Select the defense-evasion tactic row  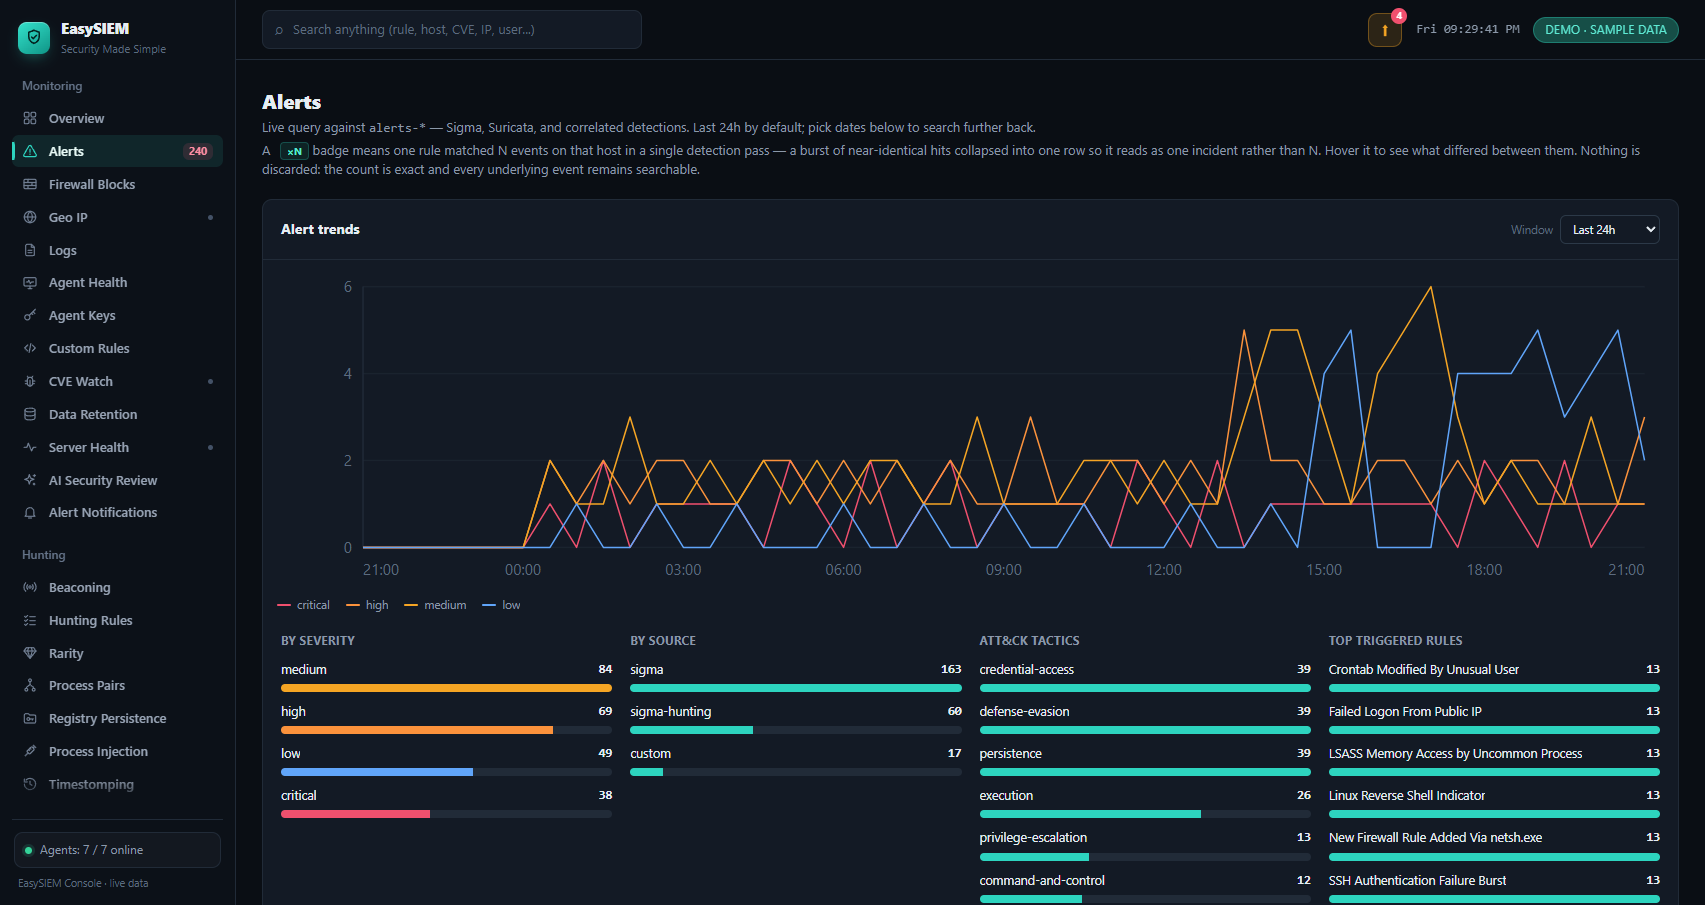pyautogui.click(x=1145, y=719)
